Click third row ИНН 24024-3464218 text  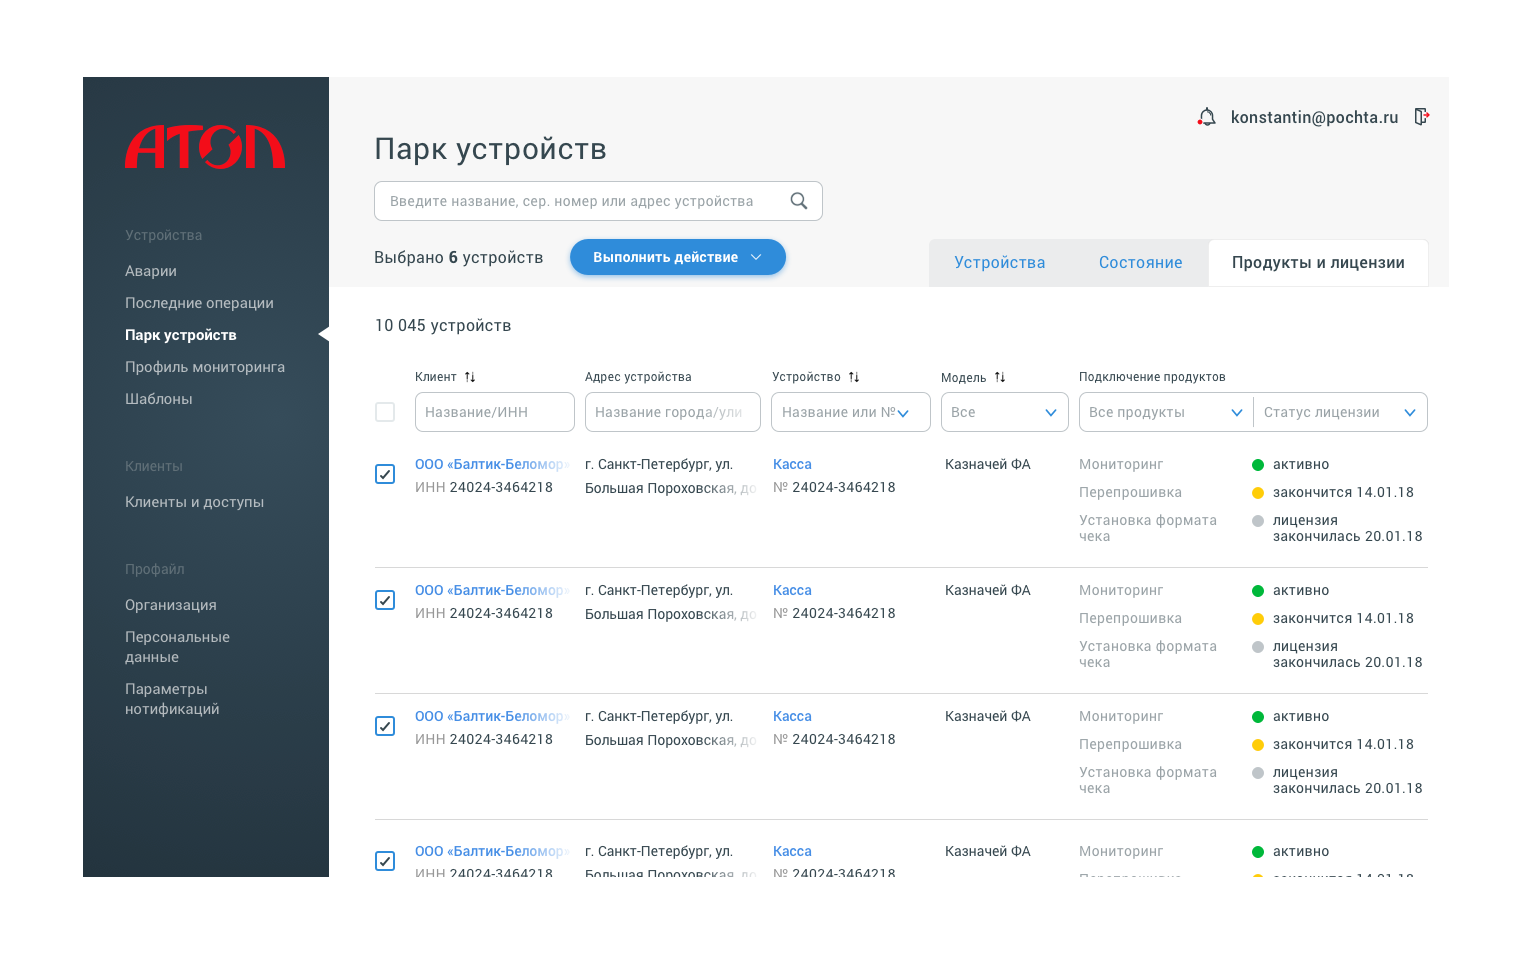[484, 739]
